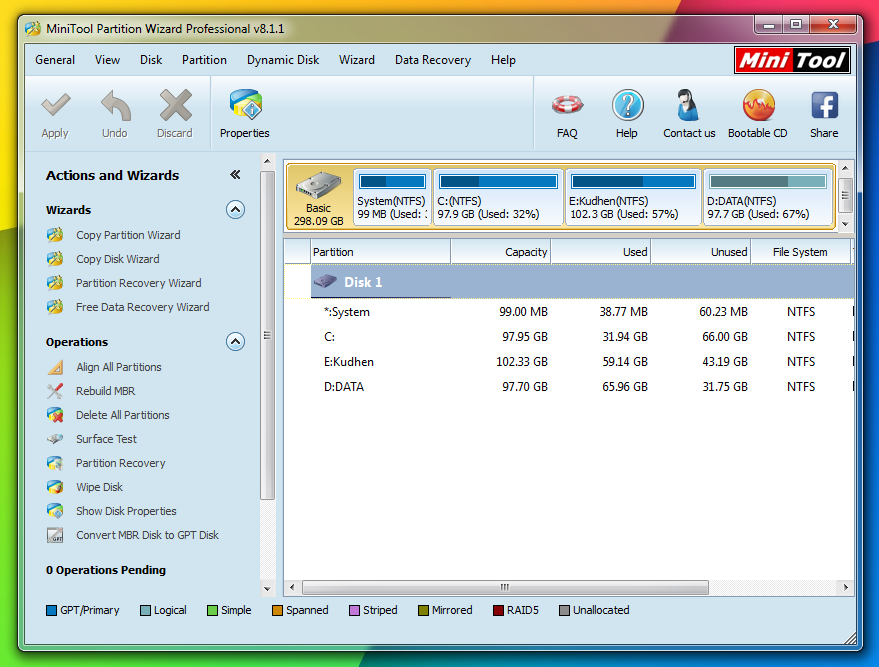Click the Disk 1 drive icon in list
The height and width of the screenshot is (667, 879).
coord(325,281)
